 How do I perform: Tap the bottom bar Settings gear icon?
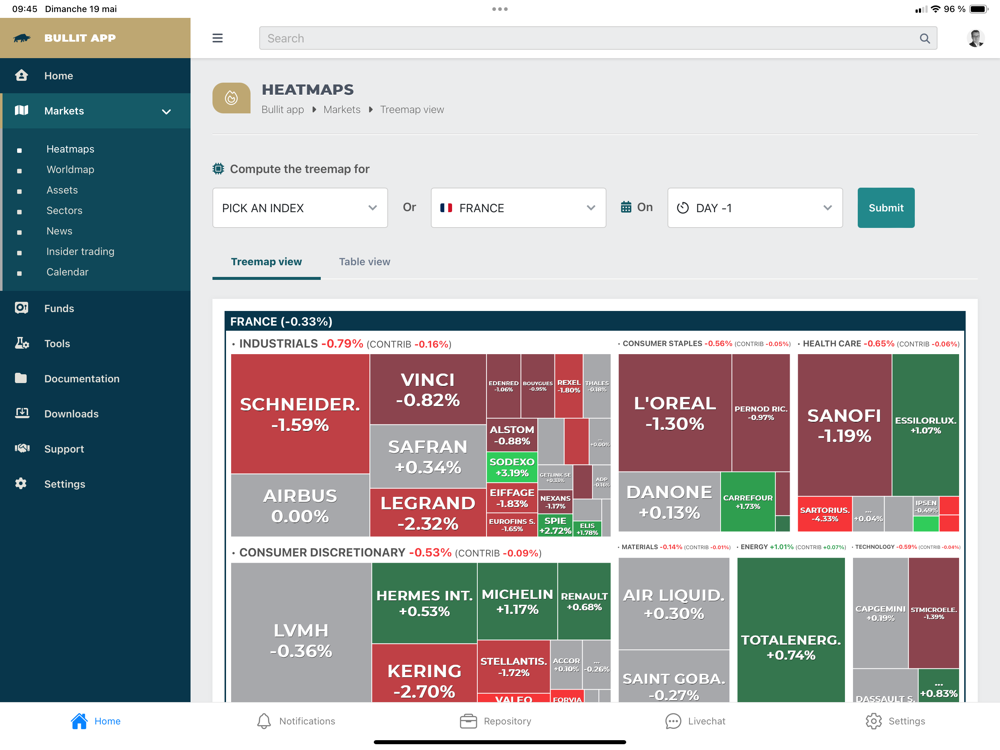[874, 721]
